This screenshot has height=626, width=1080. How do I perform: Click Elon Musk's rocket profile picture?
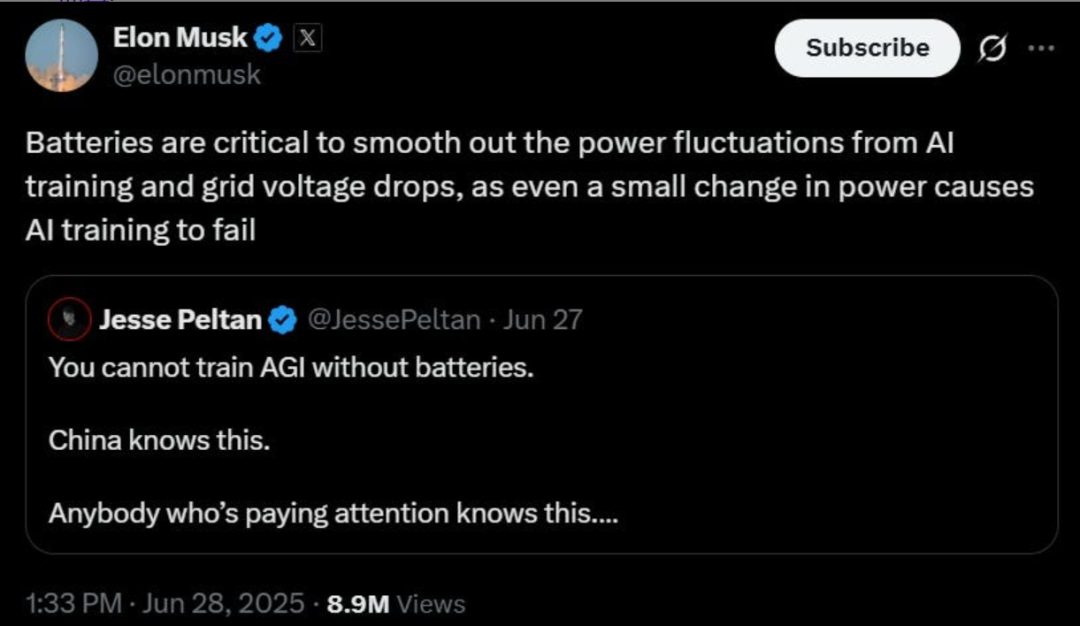pyautogui.click(x=62, y=56)
